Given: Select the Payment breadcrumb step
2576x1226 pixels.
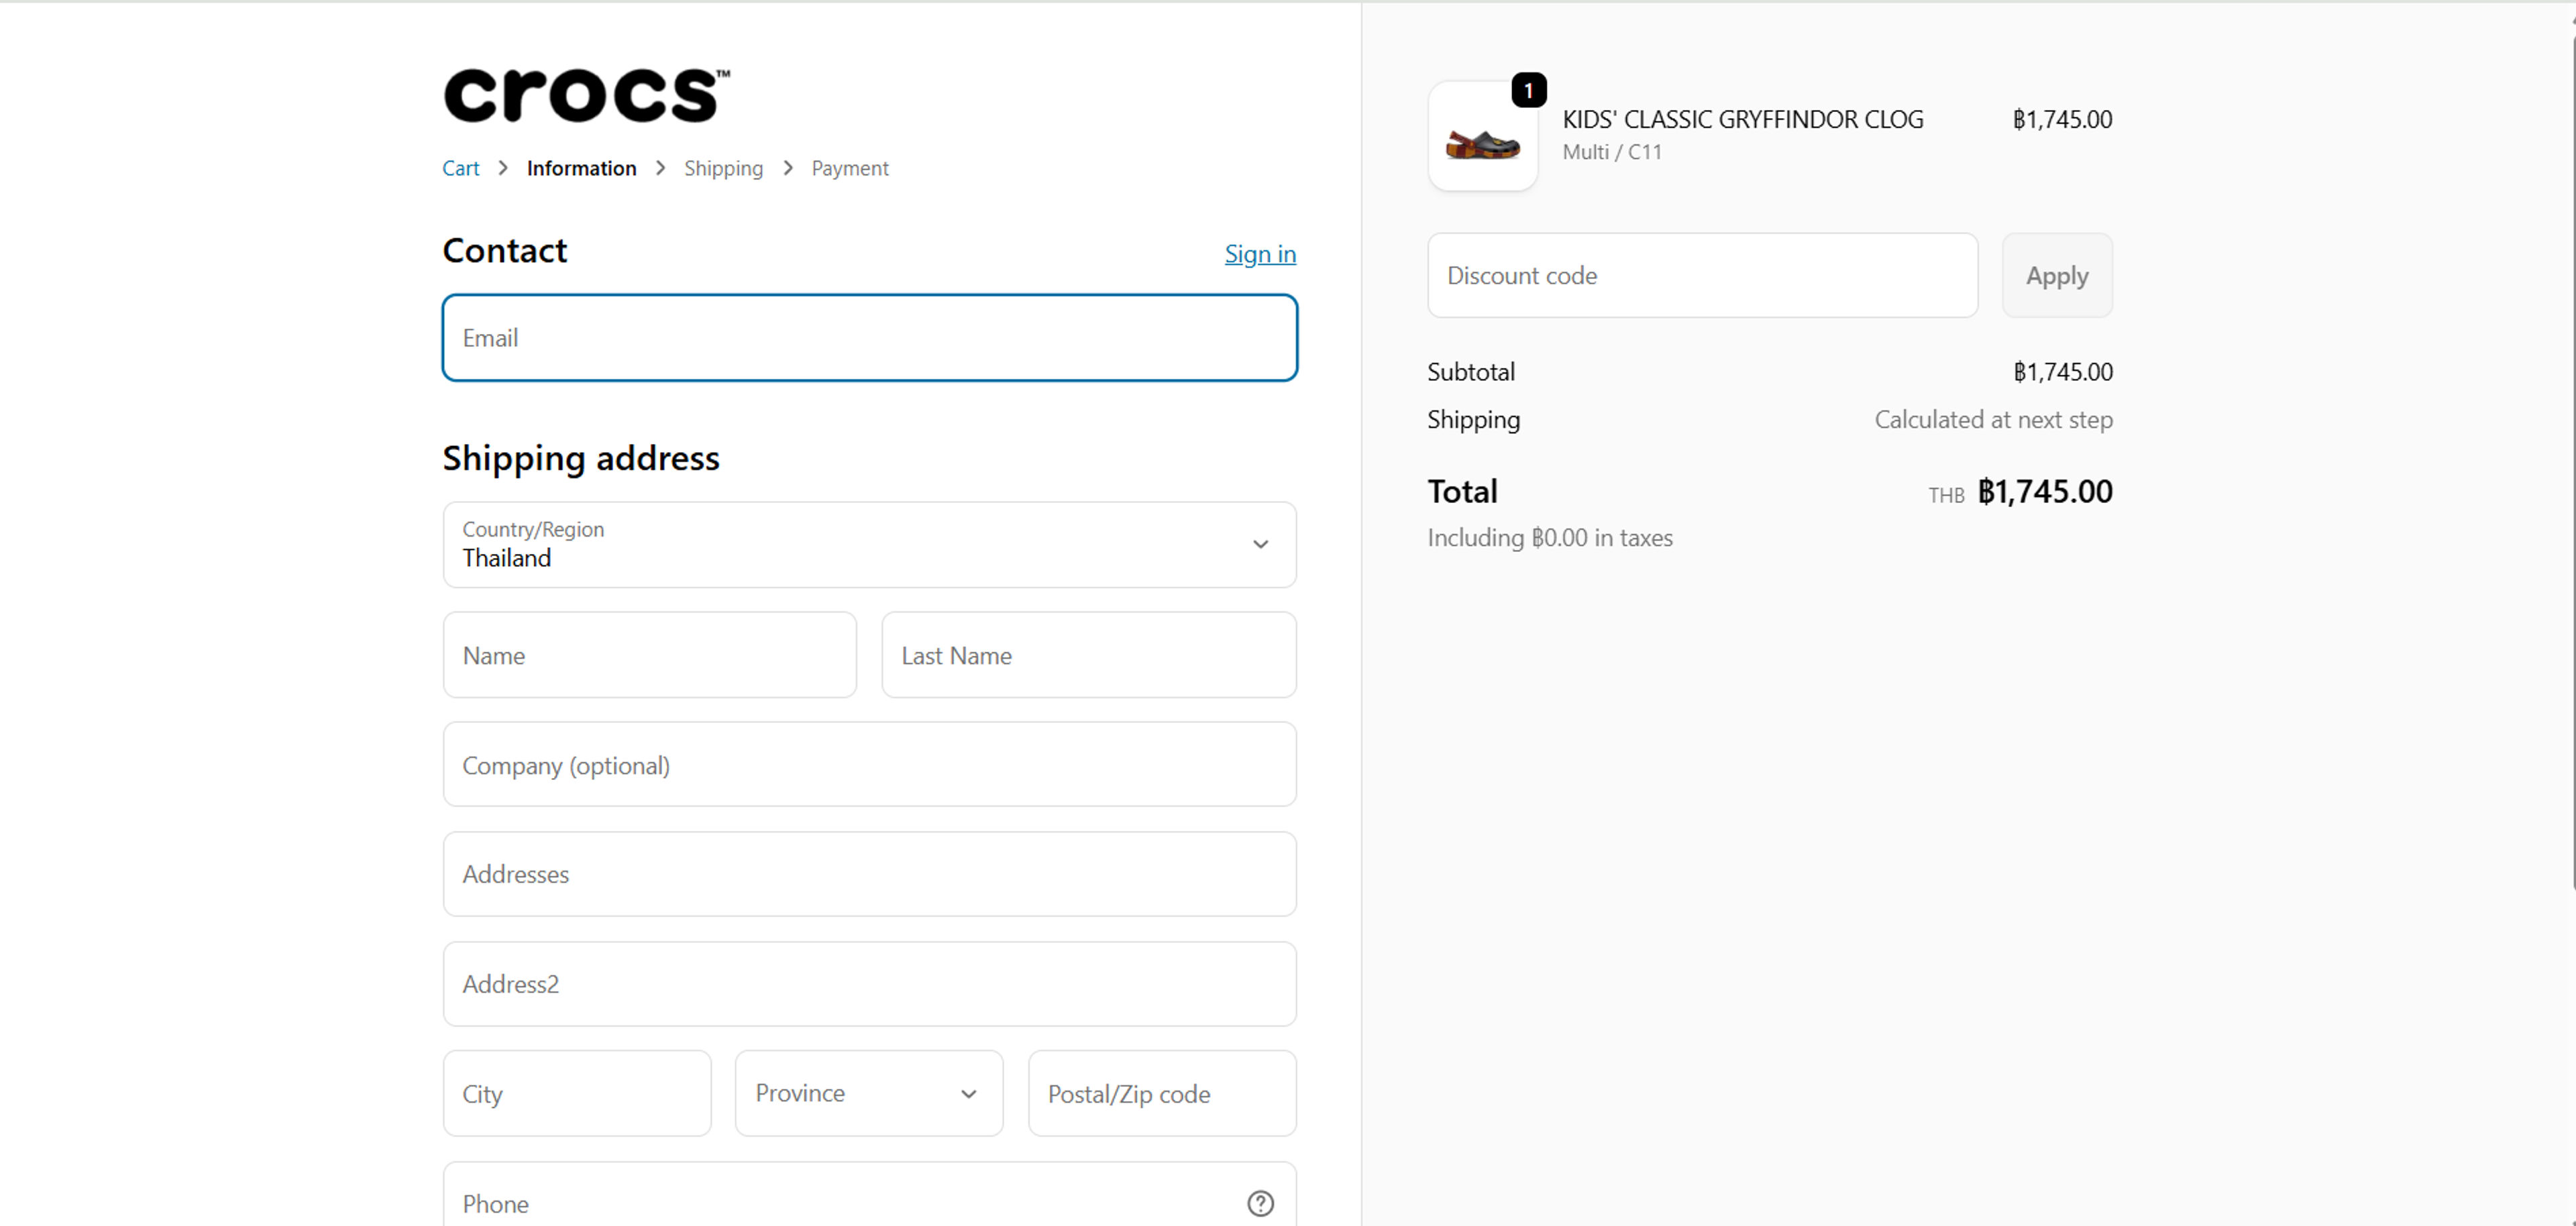Looking at the screenshot, I should coord(849,168).
